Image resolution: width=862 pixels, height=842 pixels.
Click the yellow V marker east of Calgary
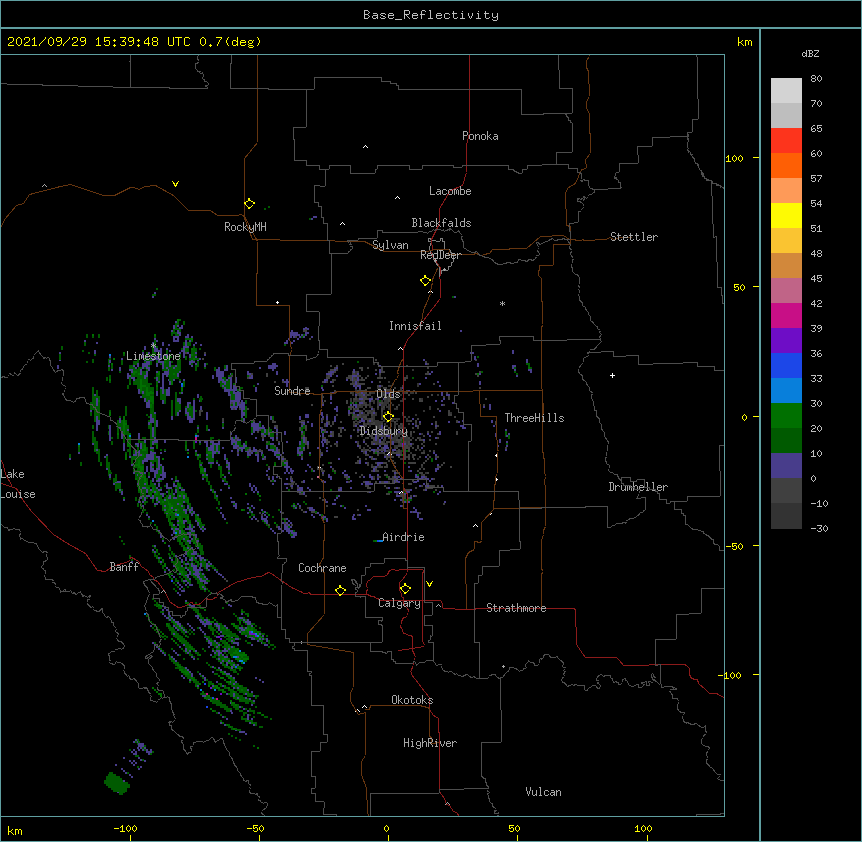click(429, 584)
